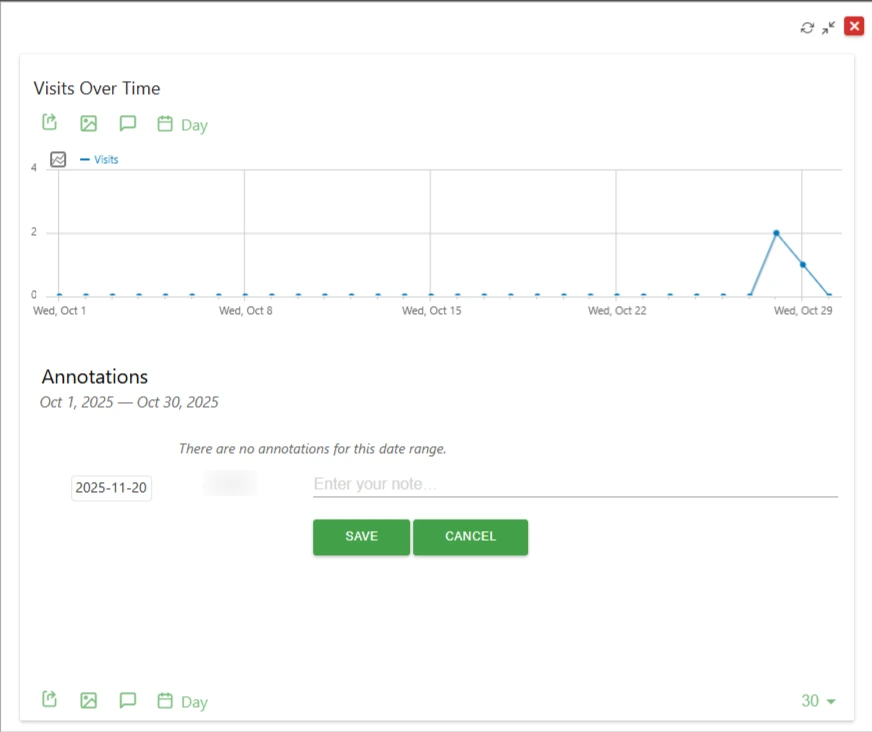Open the chart metrics picker icon
872x732 pixels.
[58, 159]
